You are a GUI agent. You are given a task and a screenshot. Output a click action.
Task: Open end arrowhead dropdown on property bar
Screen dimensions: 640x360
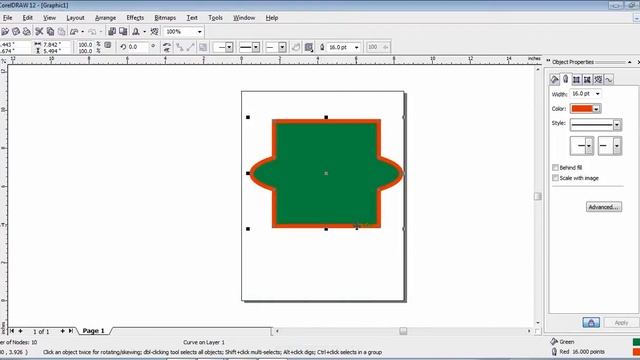(282, 47)
